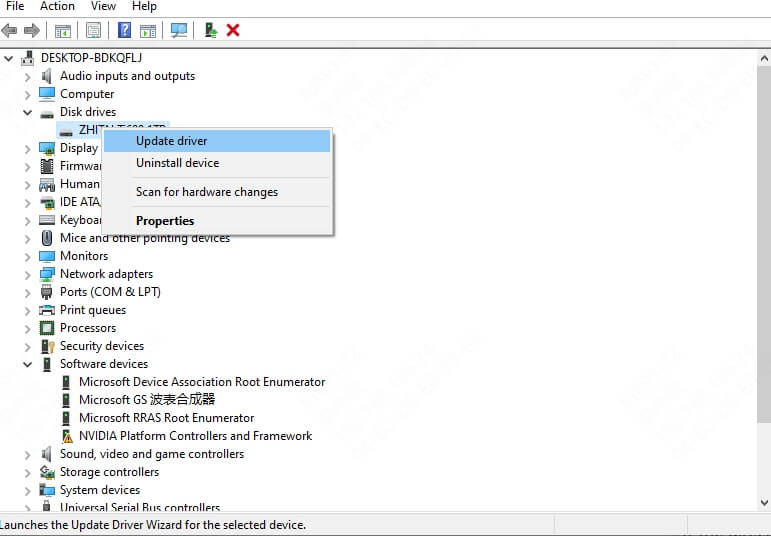The width and height of the screenshot is (771, 536).
Task: Select NVIDIA Platform Controllers and Framework
Action: (195, 436)
